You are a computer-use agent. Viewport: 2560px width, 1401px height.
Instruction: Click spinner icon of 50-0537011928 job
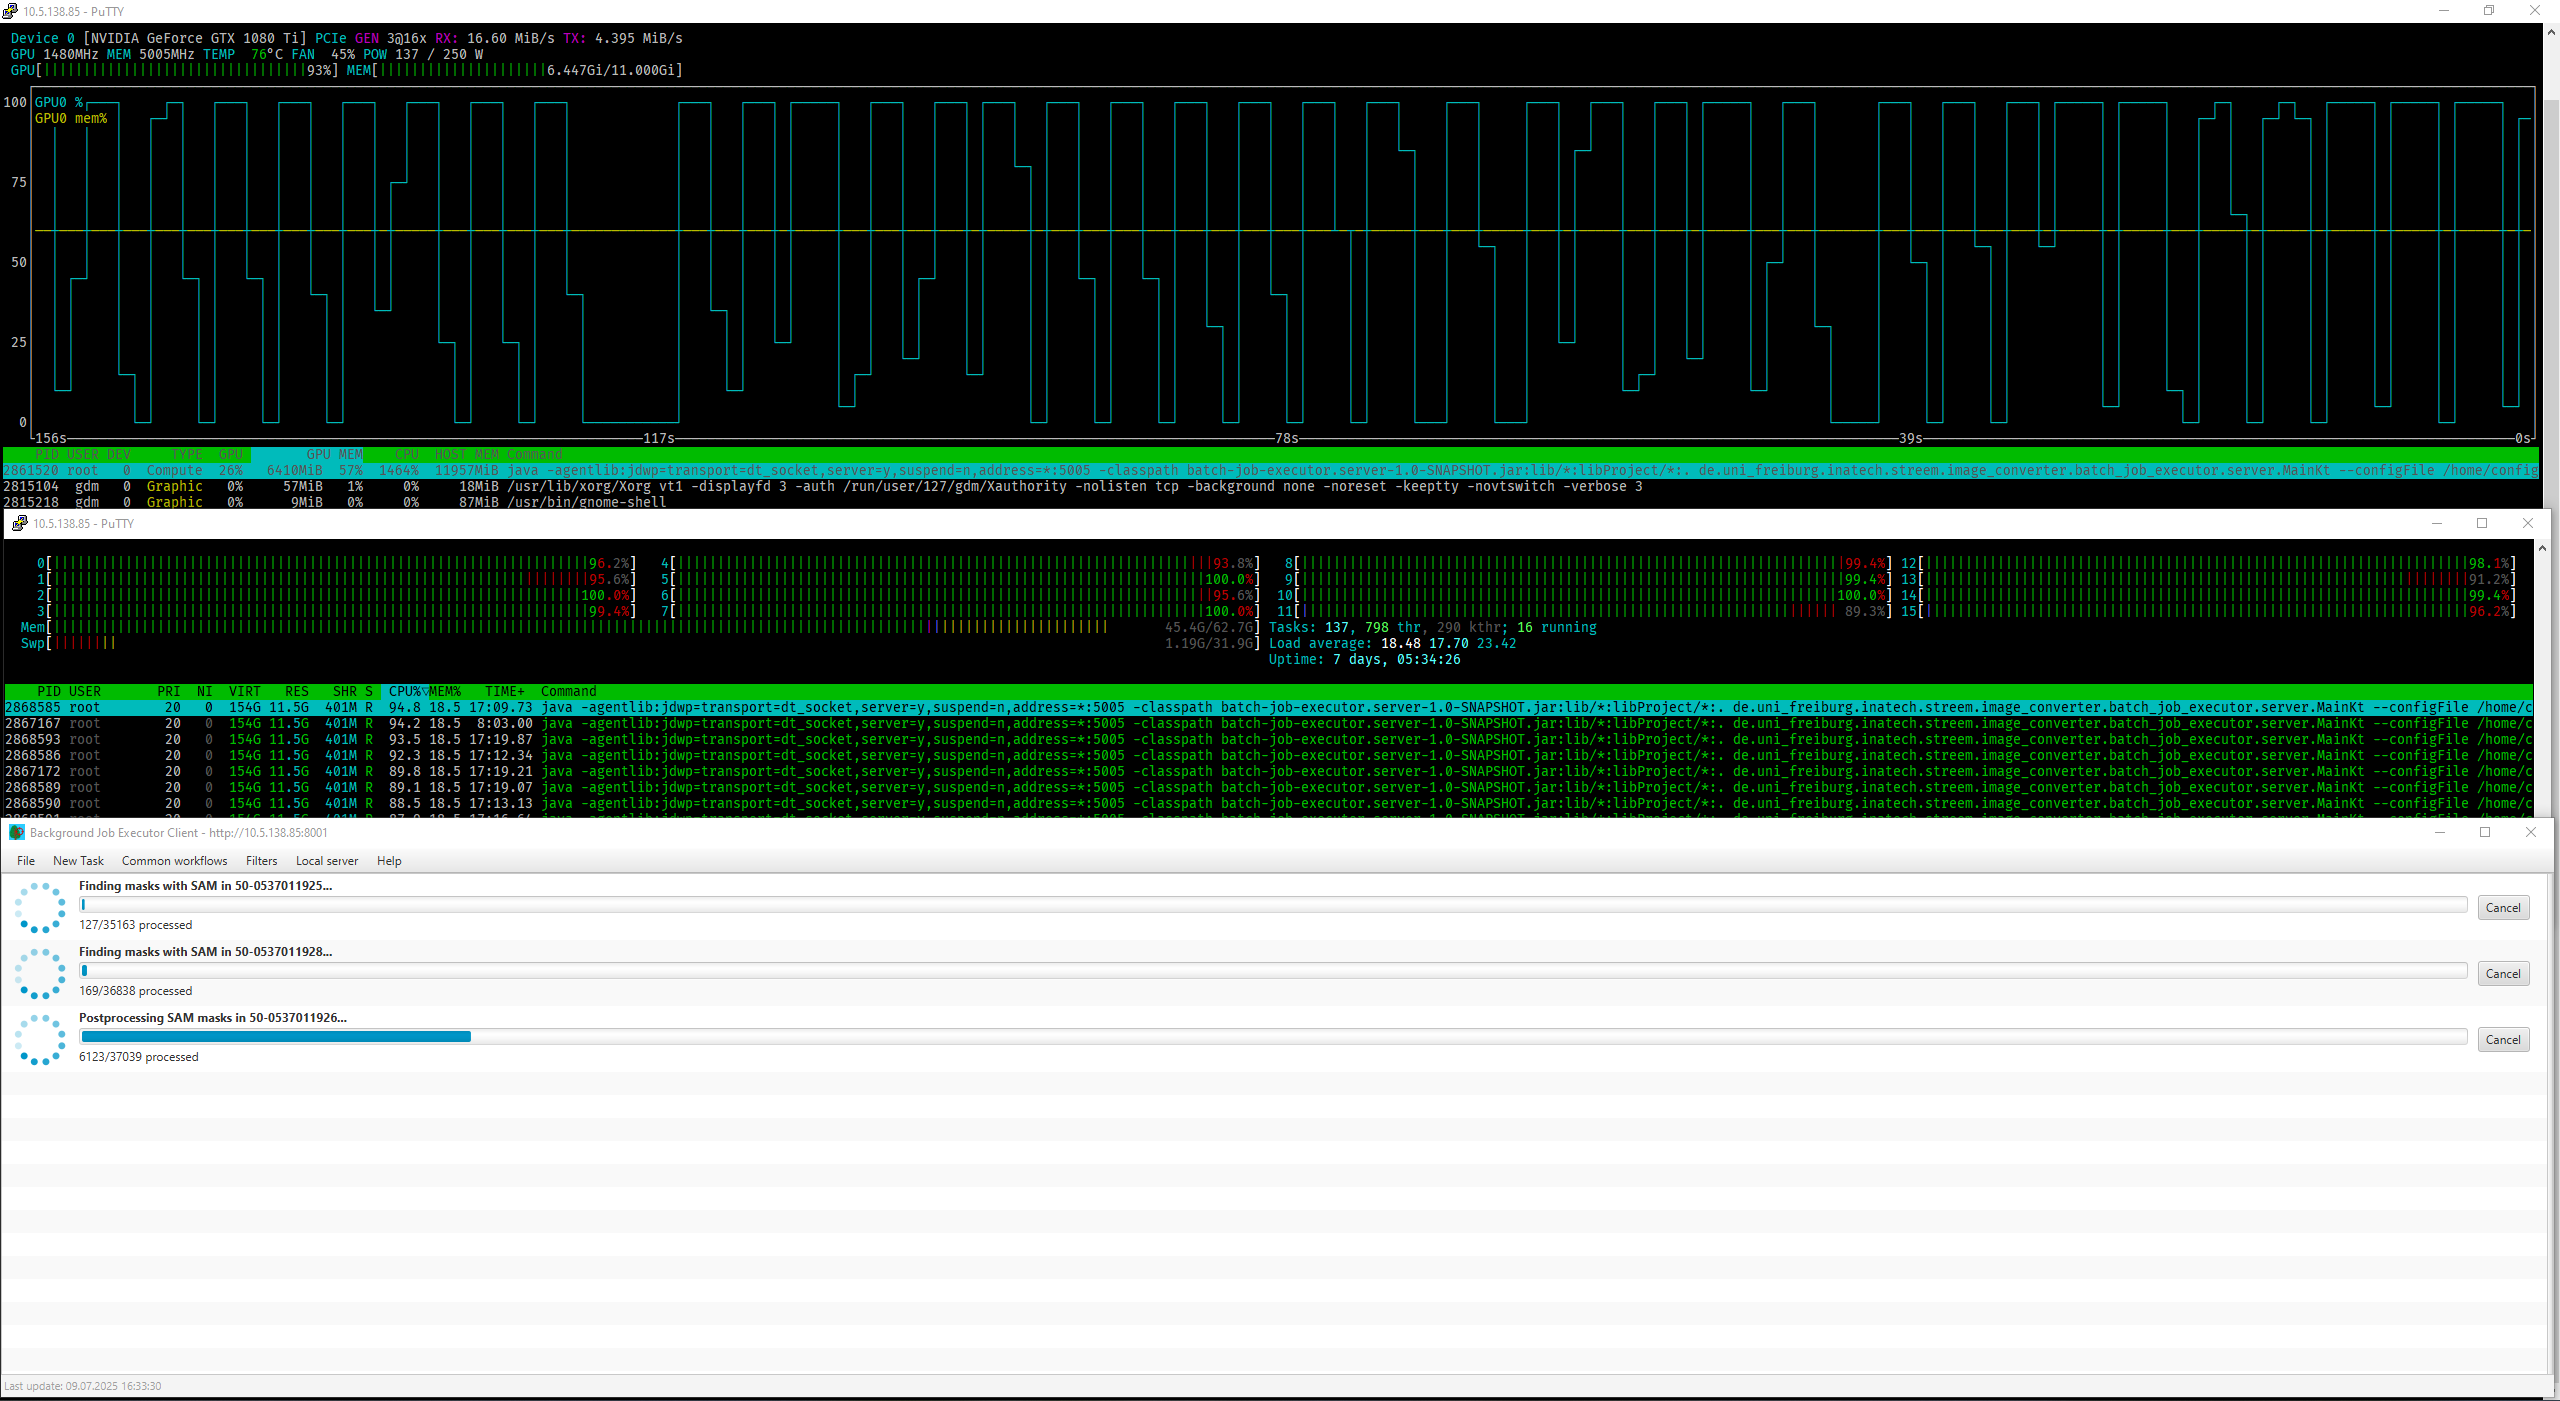[x=40, y=973]
